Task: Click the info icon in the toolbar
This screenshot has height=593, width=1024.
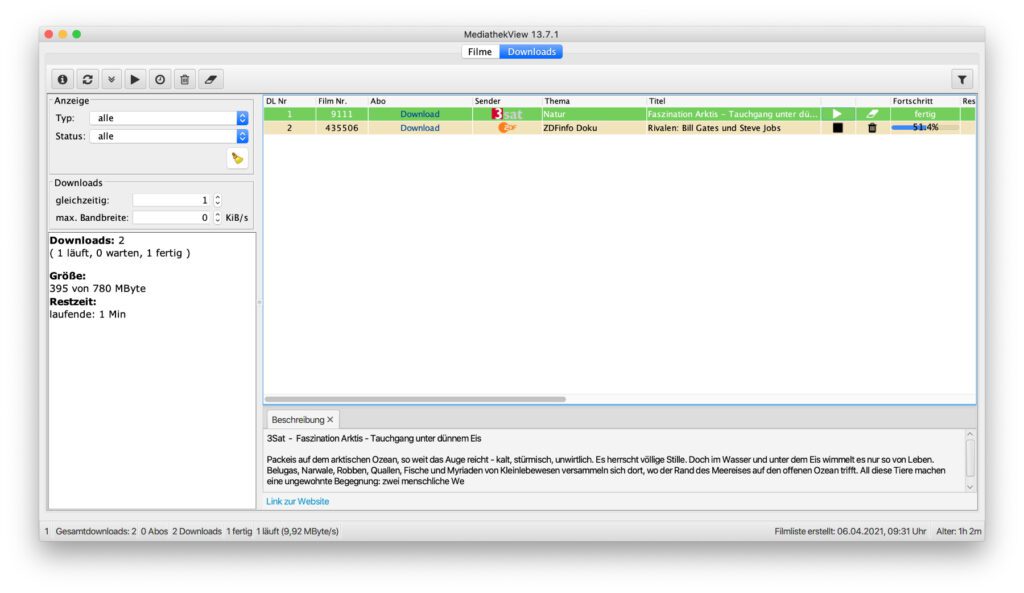Action: 63,79
